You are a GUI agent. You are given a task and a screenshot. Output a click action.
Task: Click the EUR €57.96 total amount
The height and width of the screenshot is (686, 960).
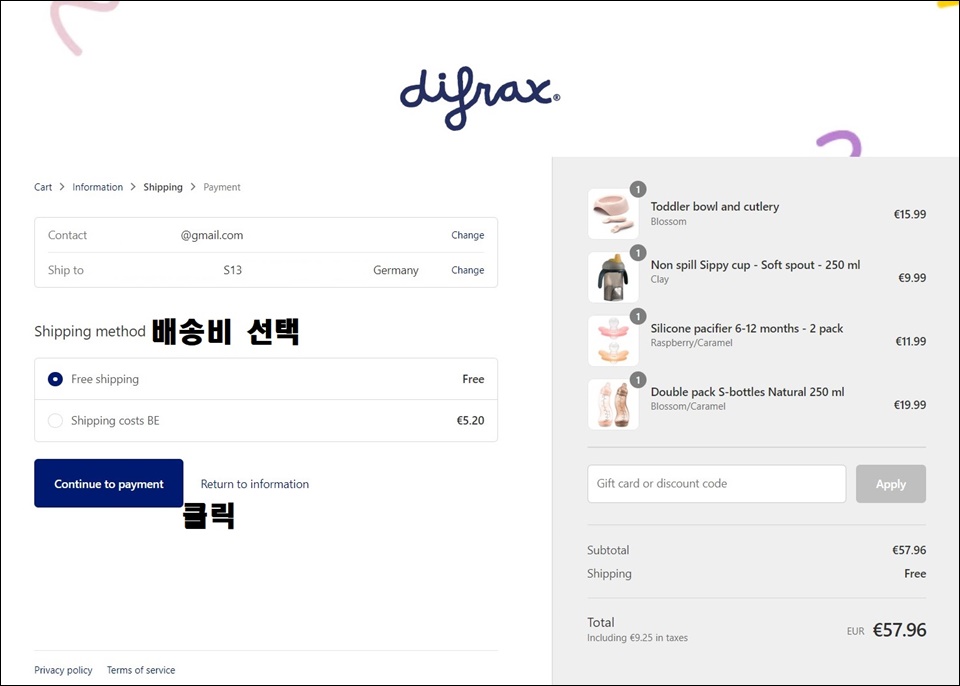(x=887, y=630)
